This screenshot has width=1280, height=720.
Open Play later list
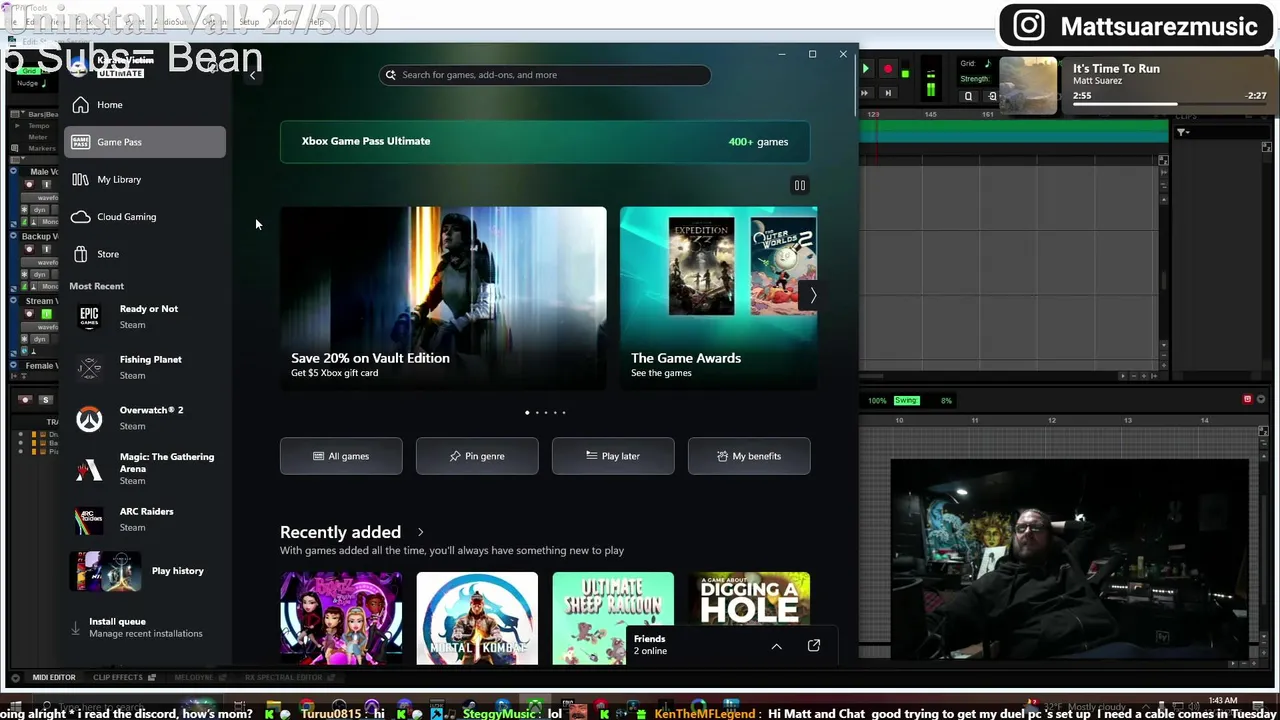tap(613, 456)
